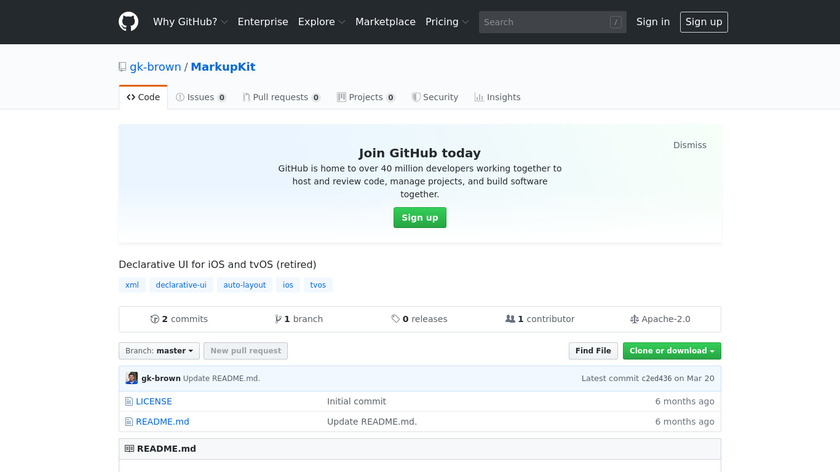The width and height of the screenshot is (840, 472).
Task: Click the contributors people icon
Action: pos(510,319)
